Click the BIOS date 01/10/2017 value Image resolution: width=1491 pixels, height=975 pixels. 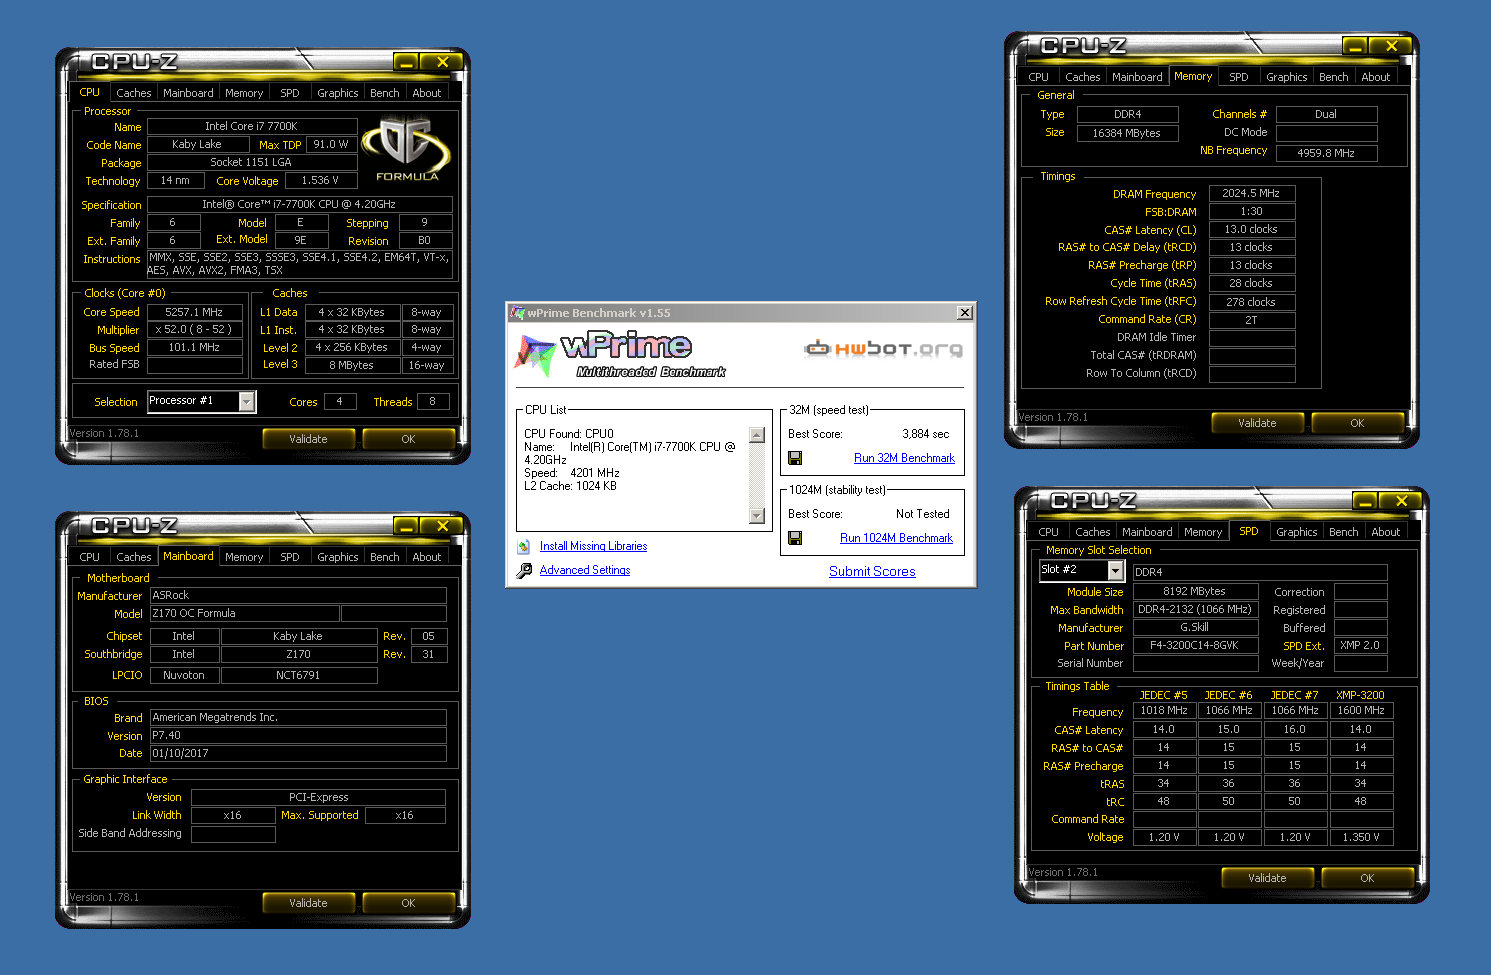pyautogui.click(x=298, y=753)
